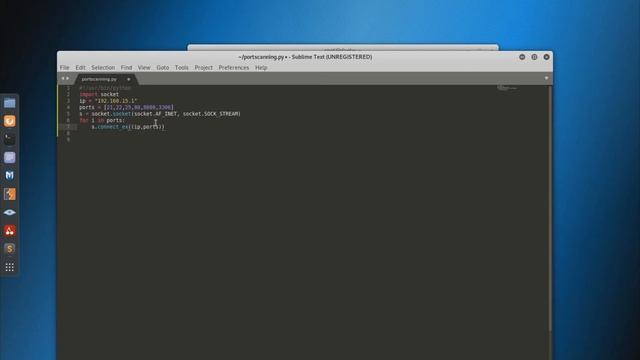Click the "import socket" code line
The height and width of the screenshot is (360, 640).
[99, 94]
